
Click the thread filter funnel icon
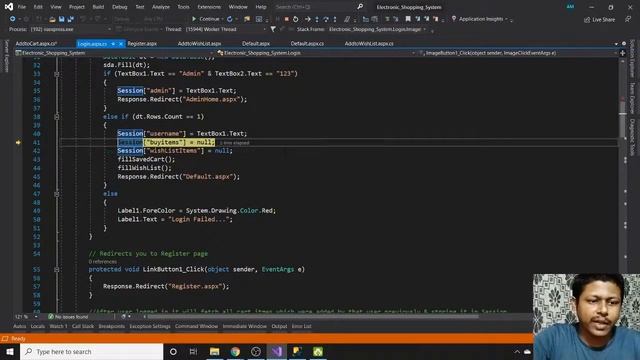coord(273,29)
